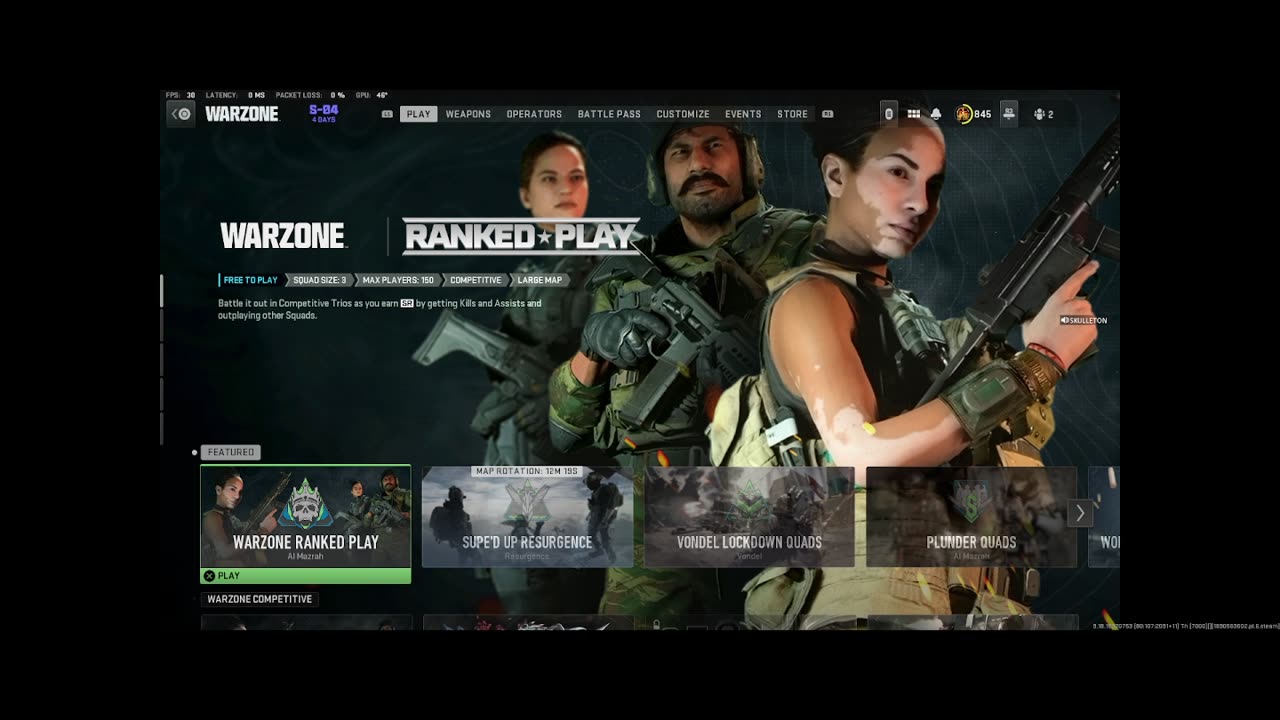The image size is (1280, 720).
Task: Click the GPU temperature readout
Action: 371,95
